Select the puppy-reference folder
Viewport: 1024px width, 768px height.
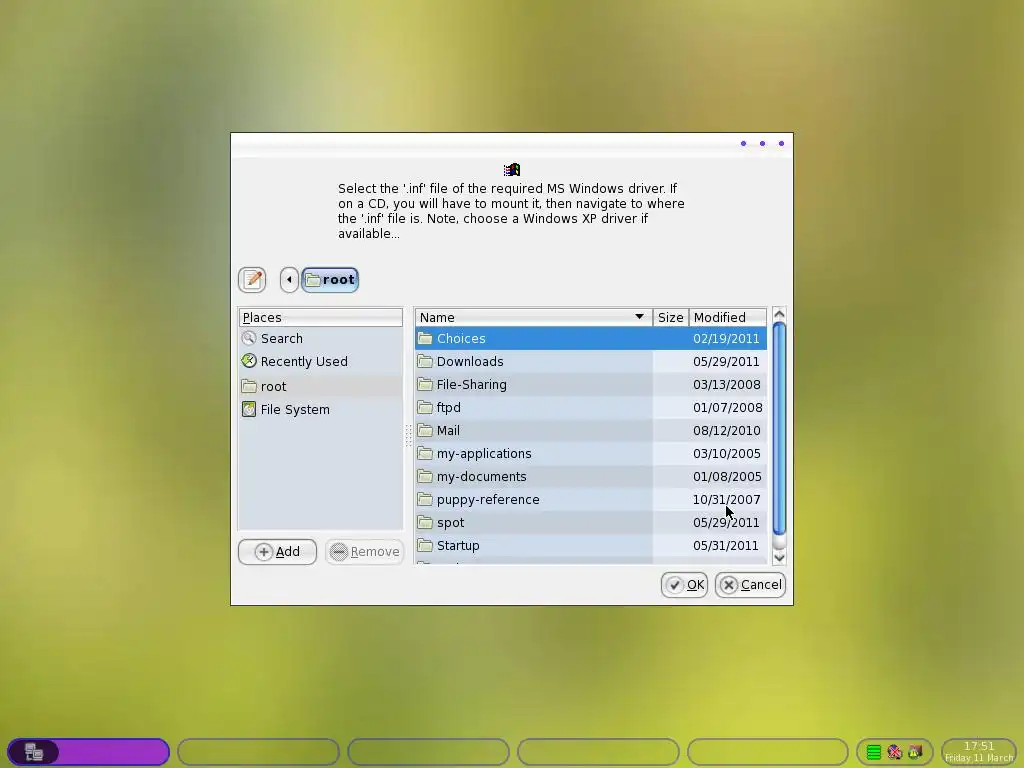click(590, 500)
